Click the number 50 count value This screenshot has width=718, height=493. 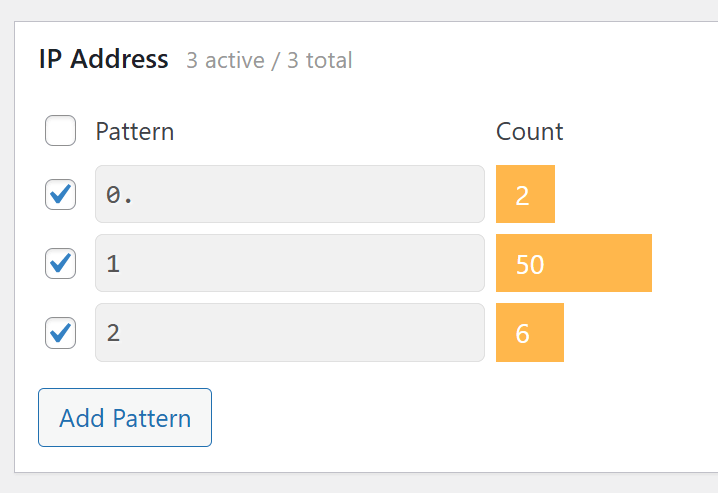coord(530,265)
